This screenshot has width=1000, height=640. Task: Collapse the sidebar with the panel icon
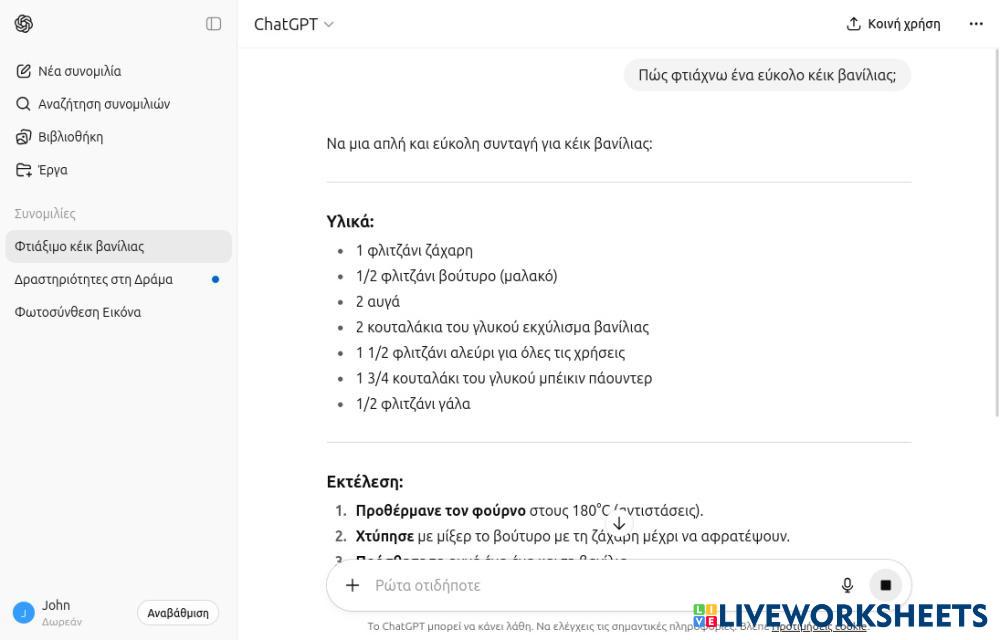pyautogui.click(x=213, y=24)
